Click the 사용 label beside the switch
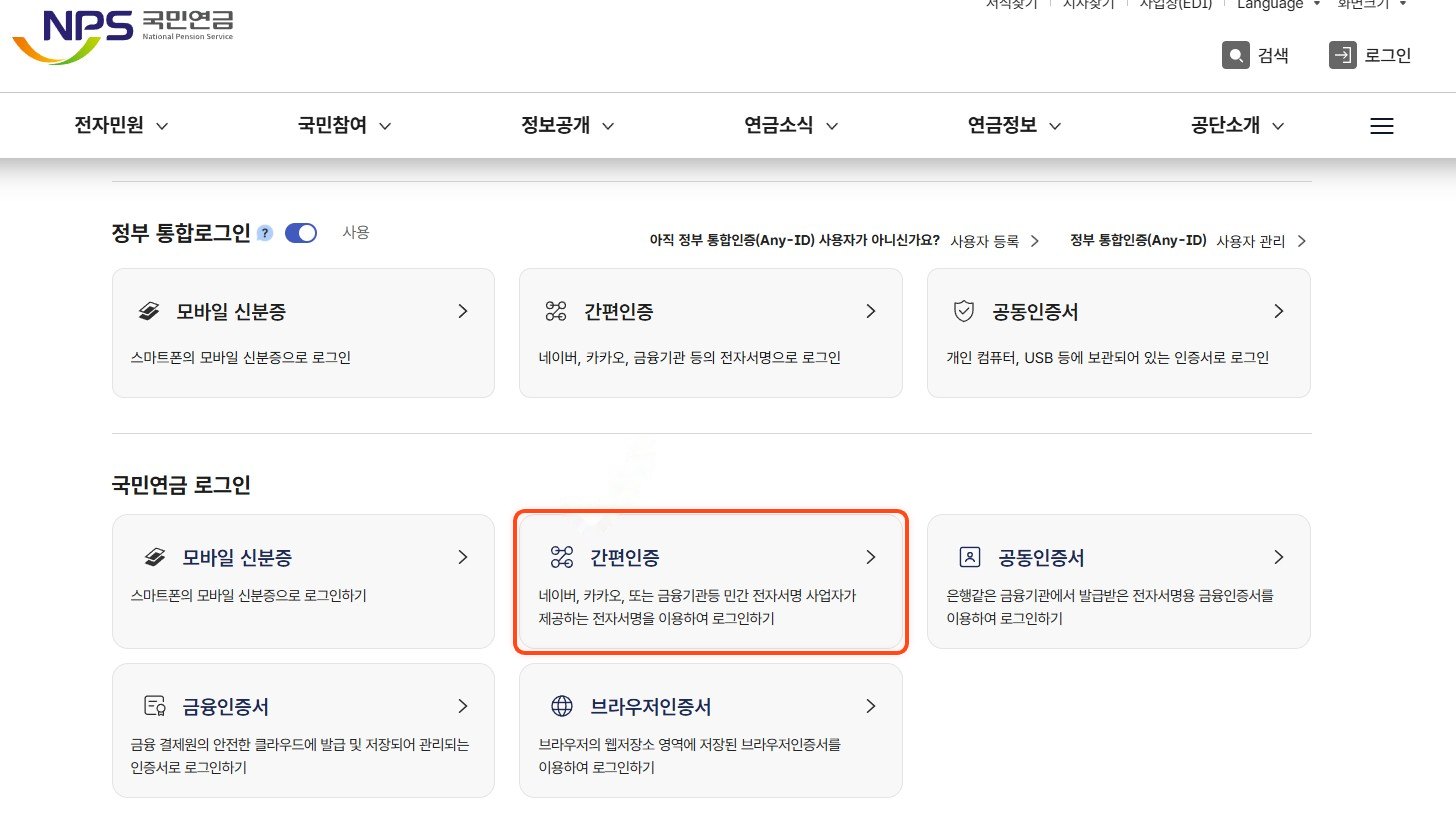Image resolution: width=1456 pixels, height=837 pixels. click(x=356, y=232)
